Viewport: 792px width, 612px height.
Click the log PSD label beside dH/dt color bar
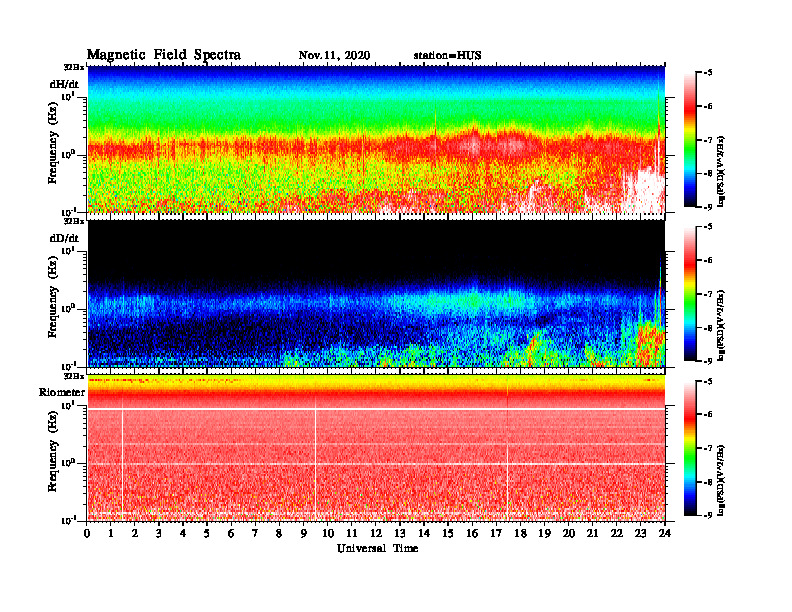721,171
